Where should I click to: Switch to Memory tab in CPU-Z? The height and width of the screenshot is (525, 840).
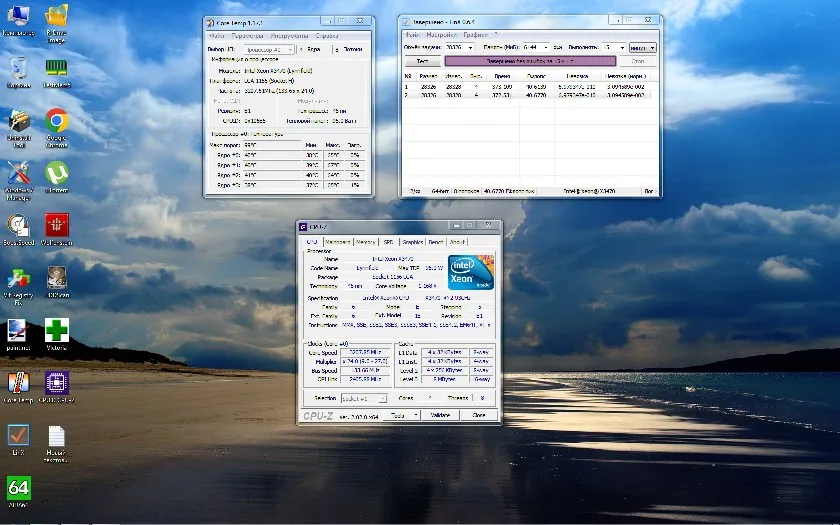366,242
